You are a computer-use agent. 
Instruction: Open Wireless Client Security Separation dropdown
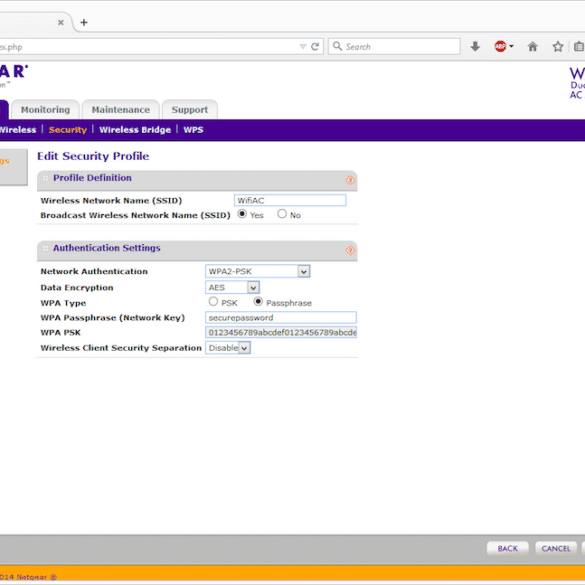point(228,348)
